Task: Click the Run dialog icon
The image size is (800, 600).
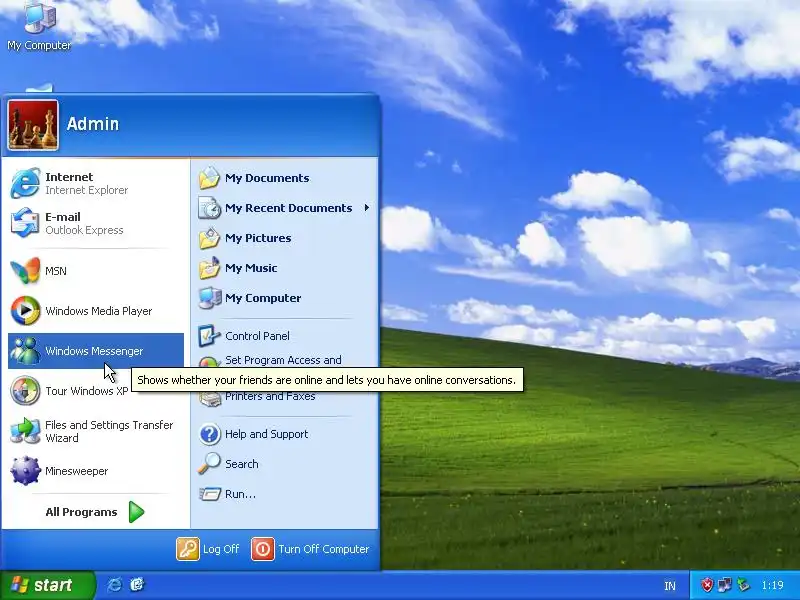Action: [x=209, y=494]
